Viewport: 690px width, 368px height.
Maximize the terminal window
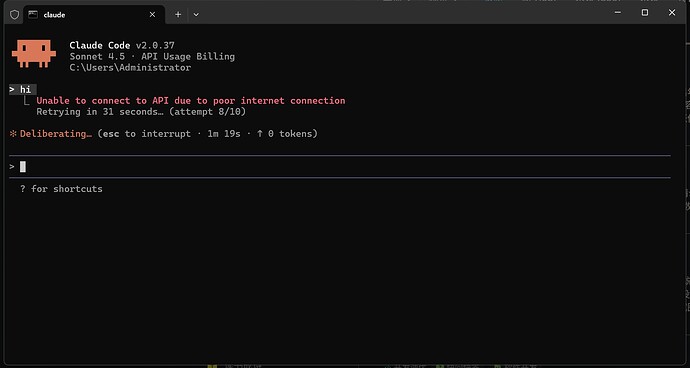[x=645, y=13]
